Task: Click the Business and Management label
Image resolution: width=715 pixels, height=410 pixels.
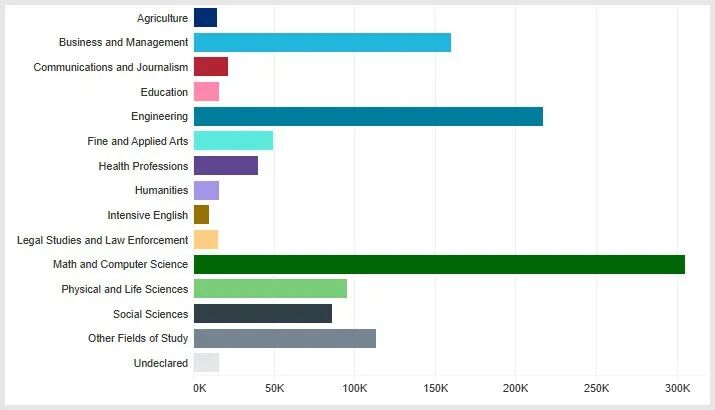Action: (x=124, y=42)
